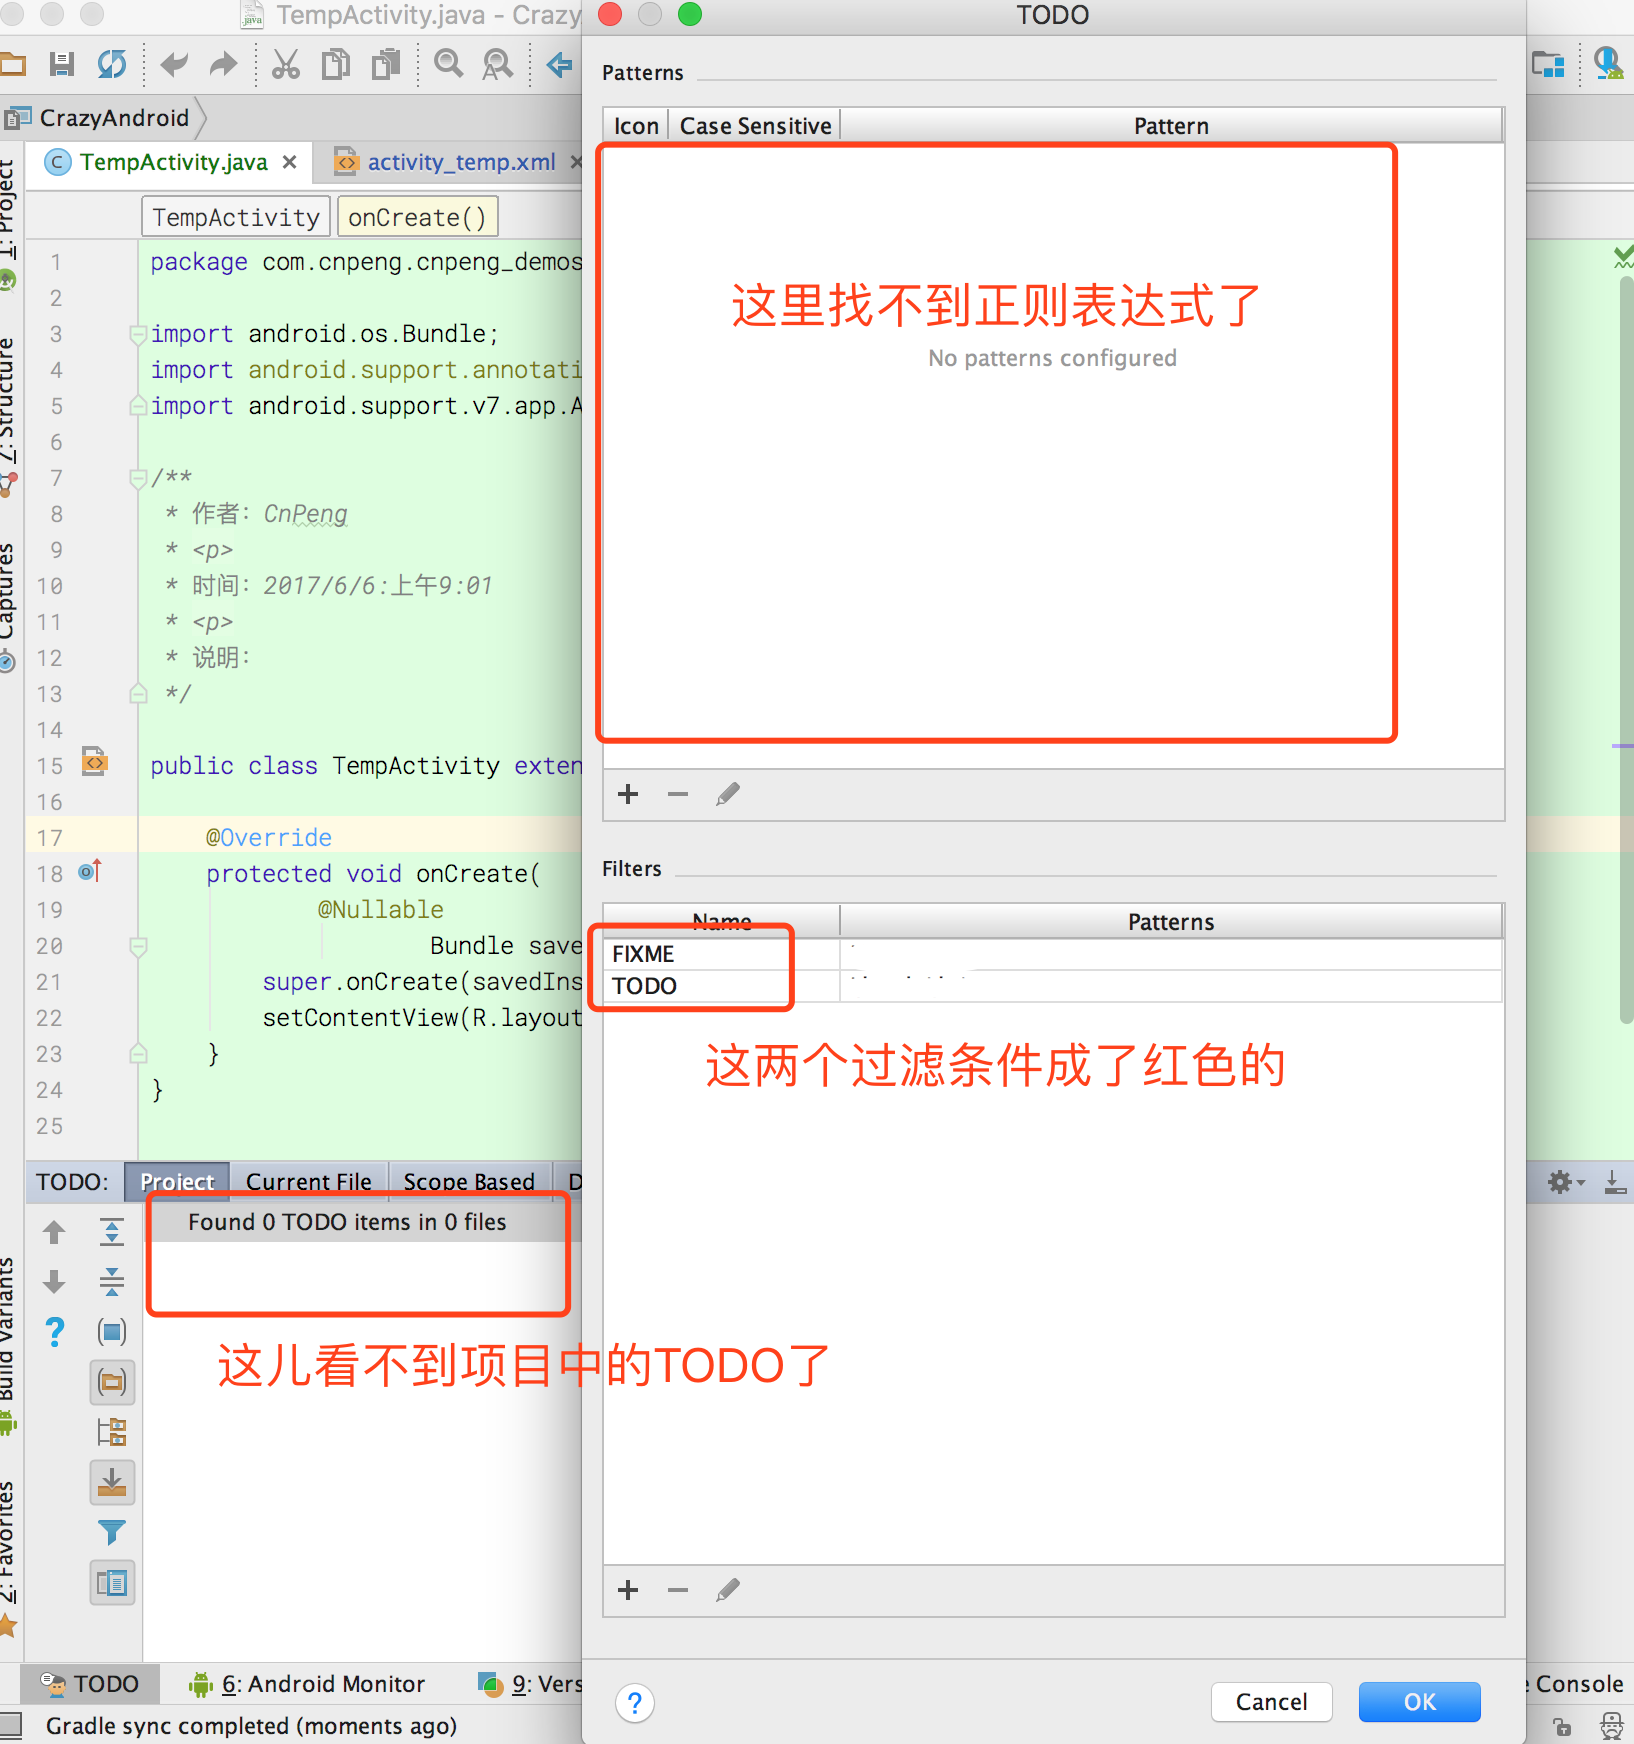This screenshot has height=1744, width=1634.
Task: Select the TODO filter row
Action: (1053, 986)
